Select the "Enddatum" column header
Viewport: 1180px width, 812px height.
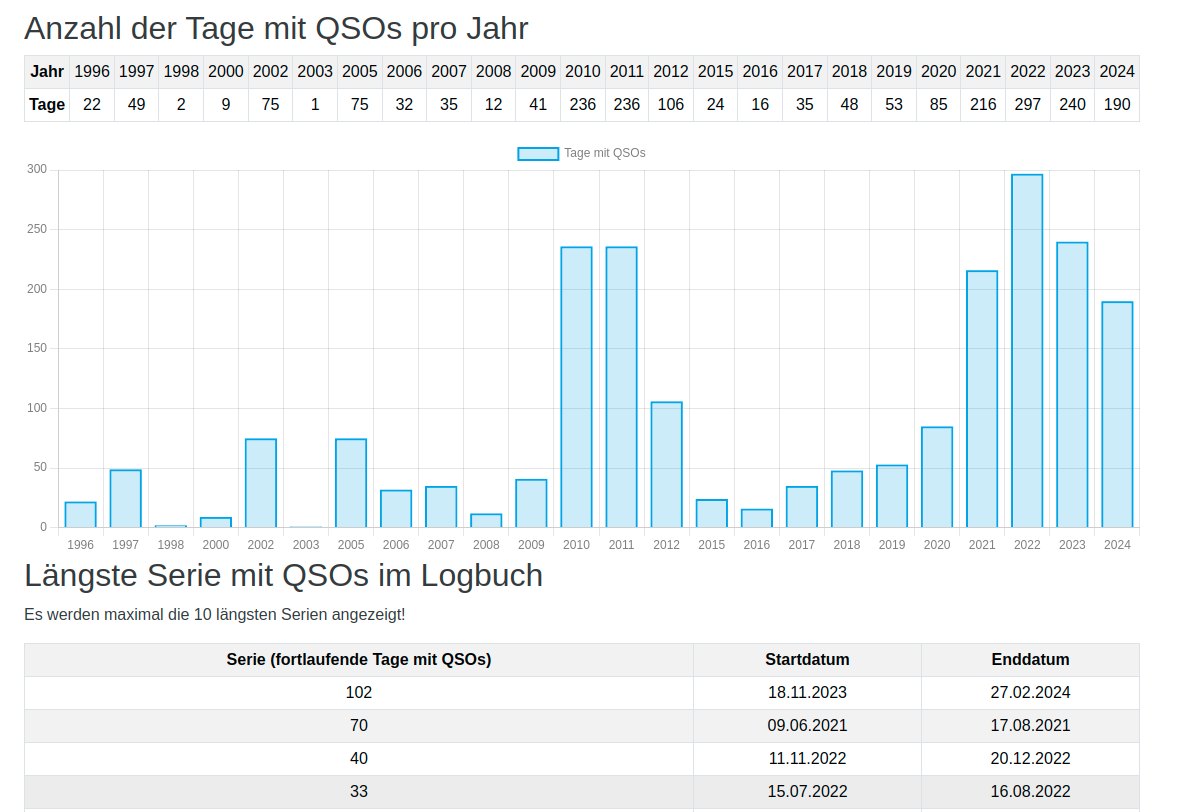[1030, 659]
